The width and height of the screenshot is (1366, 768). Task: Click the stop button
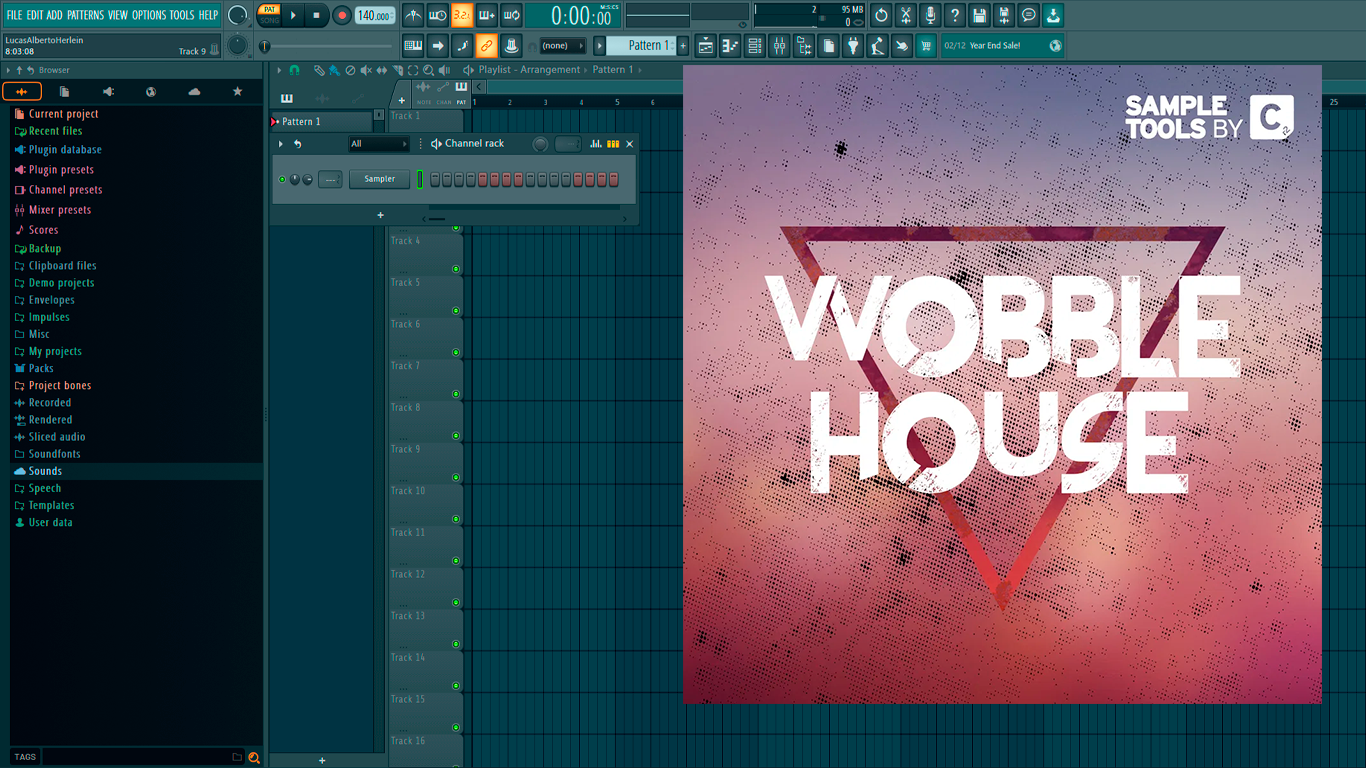317,15
